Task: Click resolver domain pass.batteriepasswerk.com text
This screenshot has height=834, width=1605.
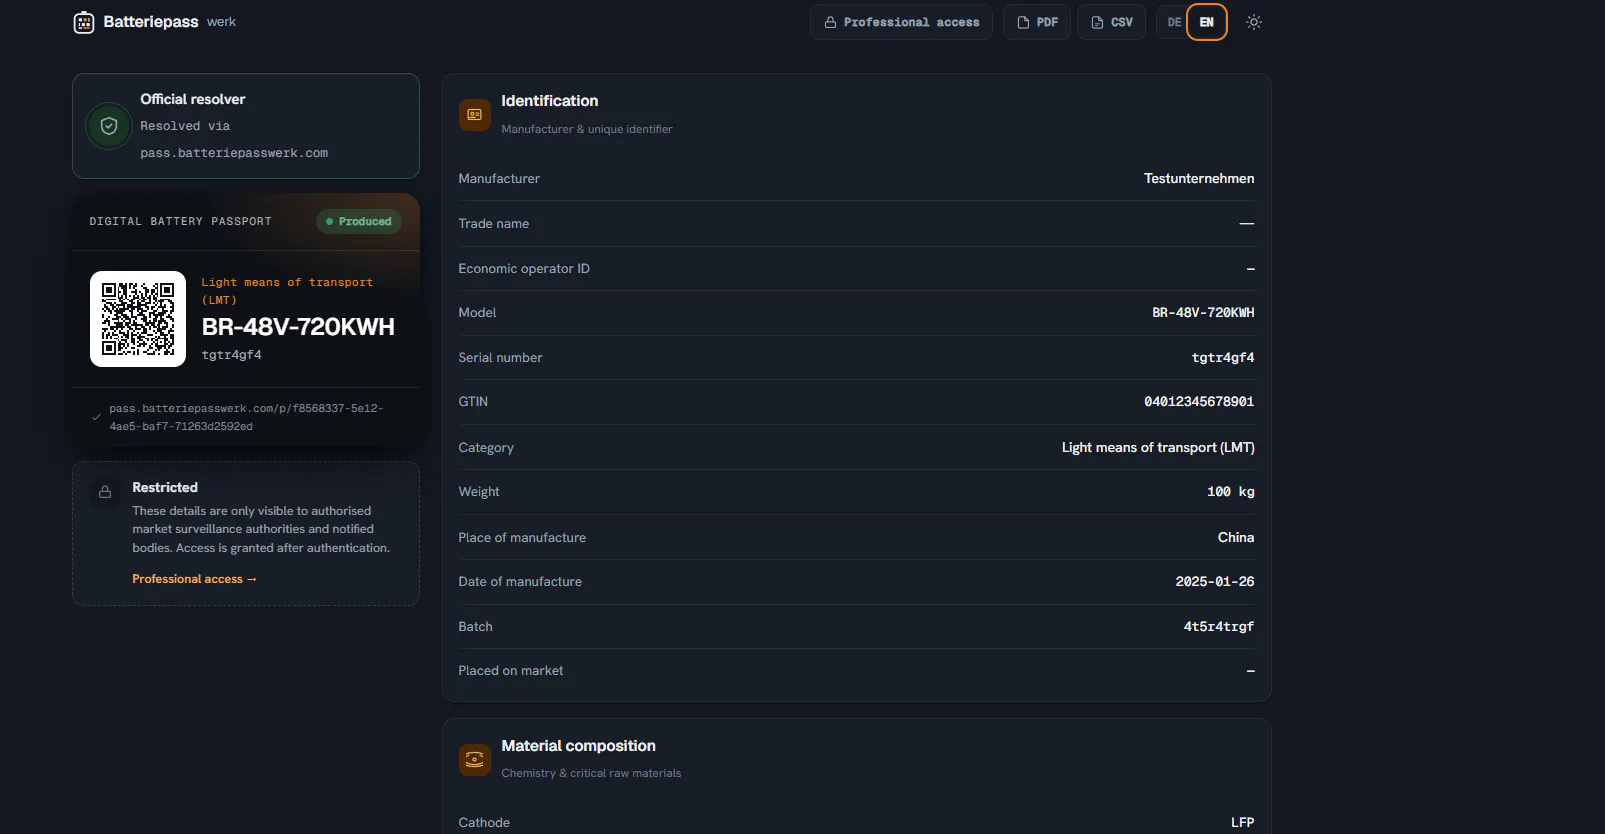Action: [x=234, y=153]
